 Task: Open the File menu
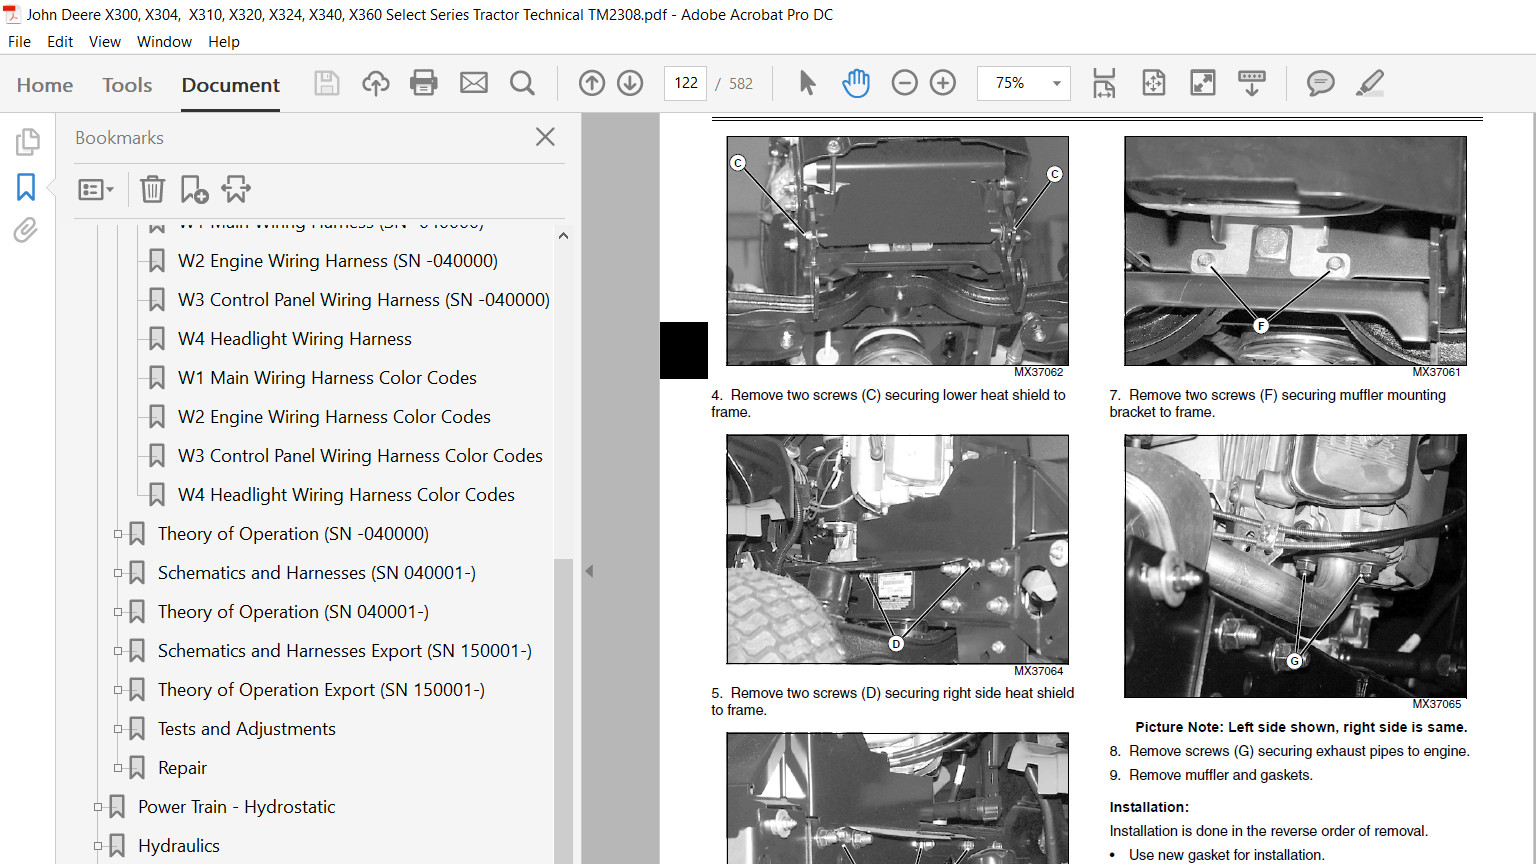(x=19, y=42)
